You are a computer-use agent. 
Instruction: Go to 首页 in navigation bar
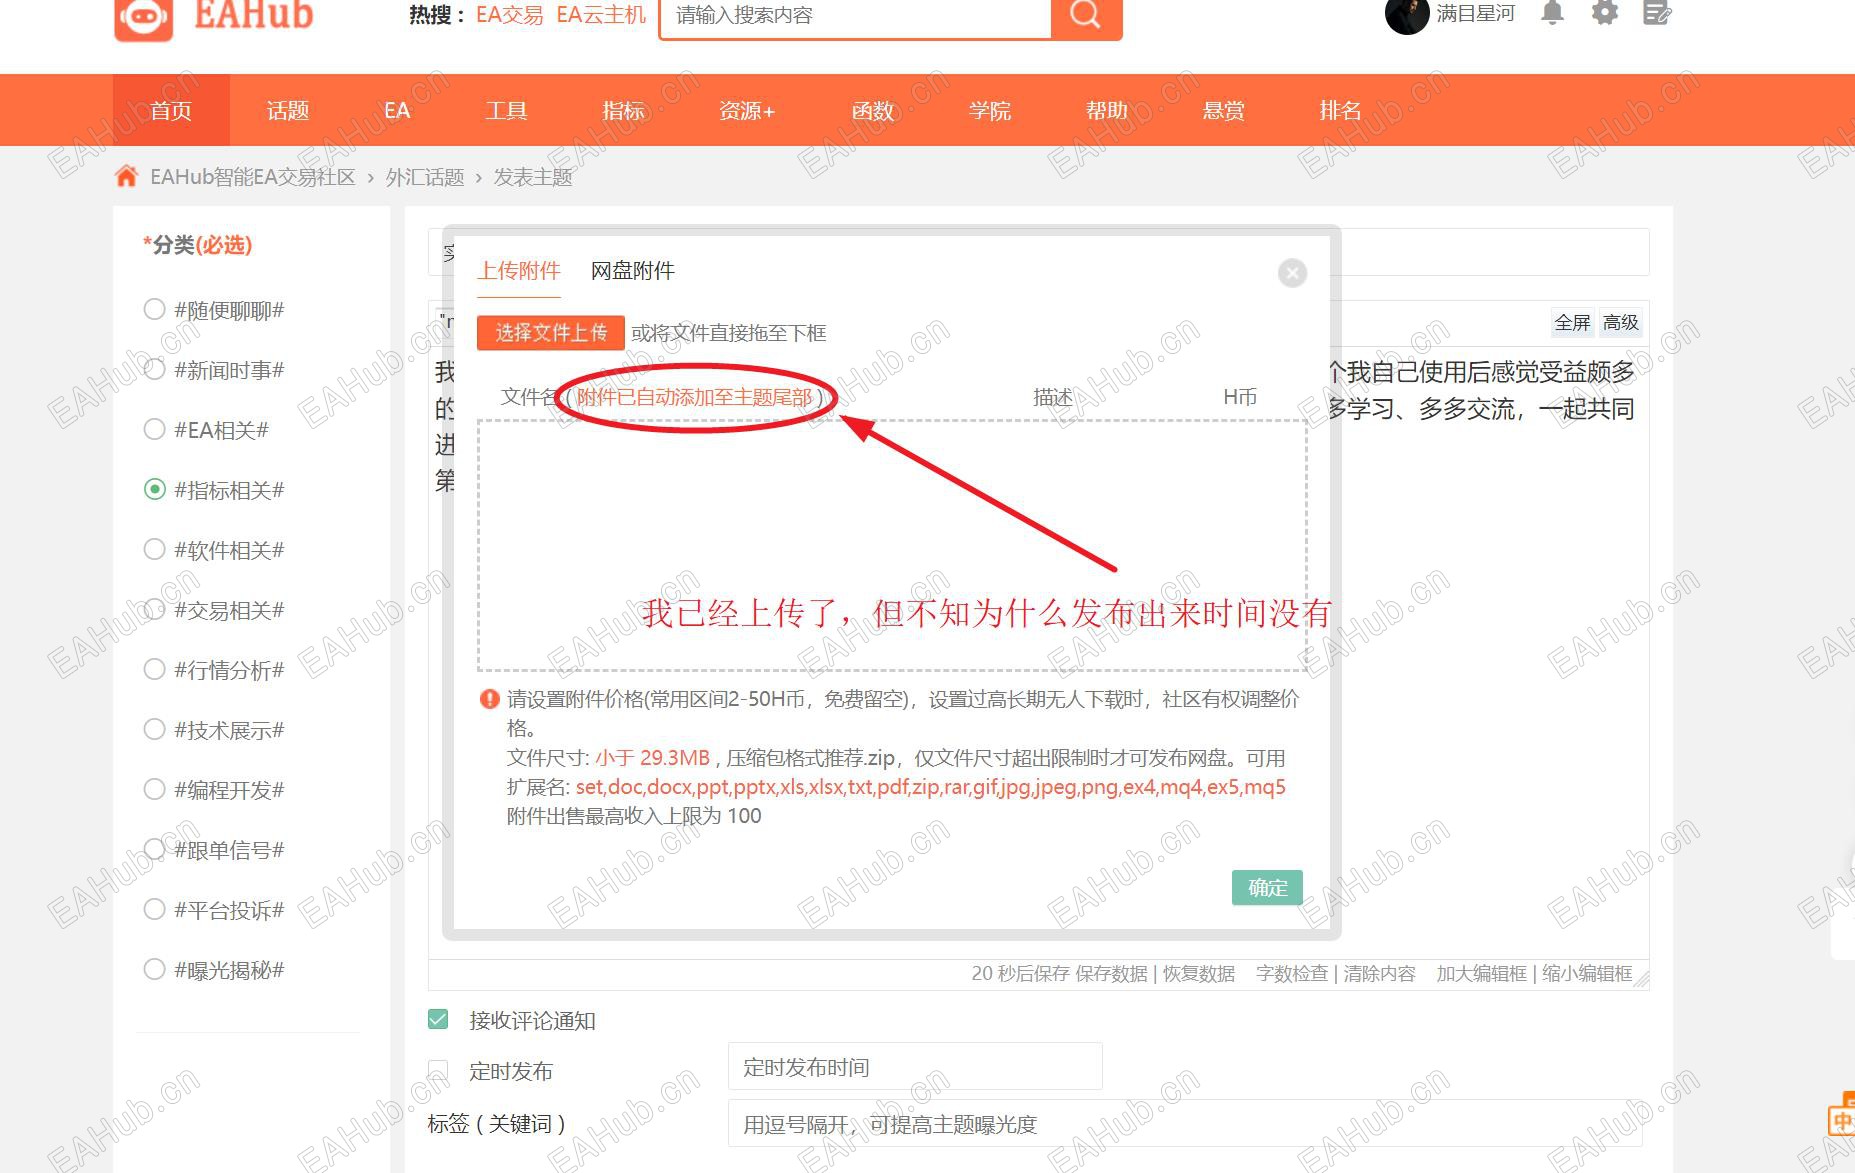[171, 110]
